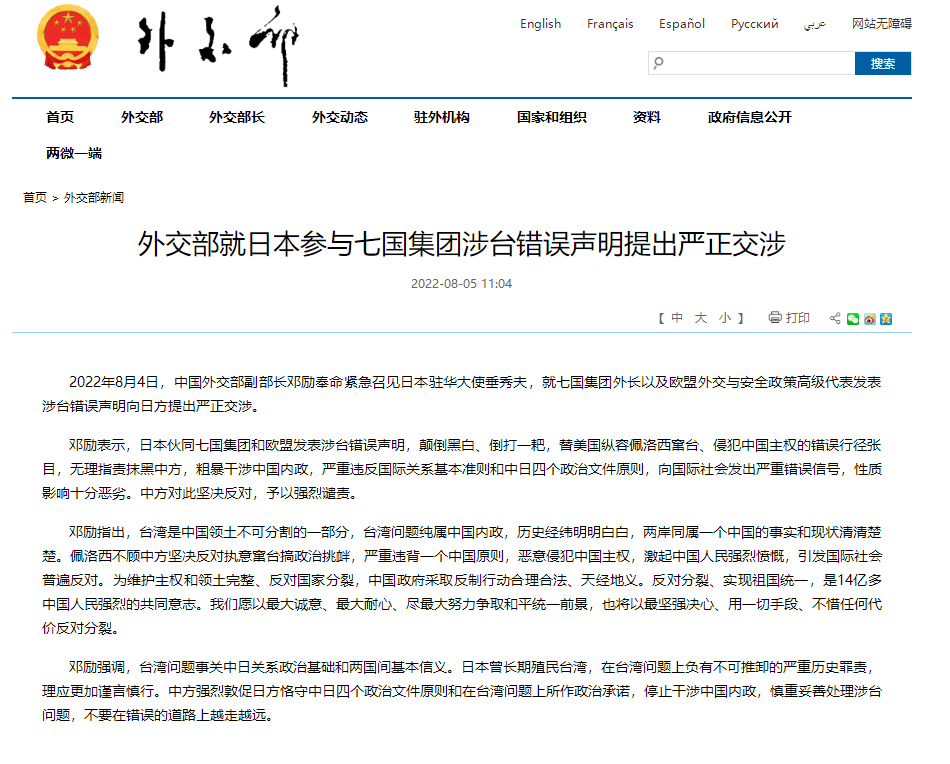The width and height of the screenshot is (950, 764).
Task: Set font size to 小
Action: [725, 318]
